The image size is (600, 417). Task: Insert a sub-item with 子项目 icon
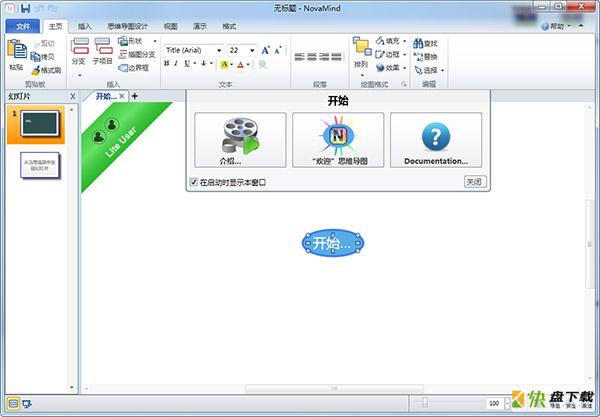pos(103,46)
